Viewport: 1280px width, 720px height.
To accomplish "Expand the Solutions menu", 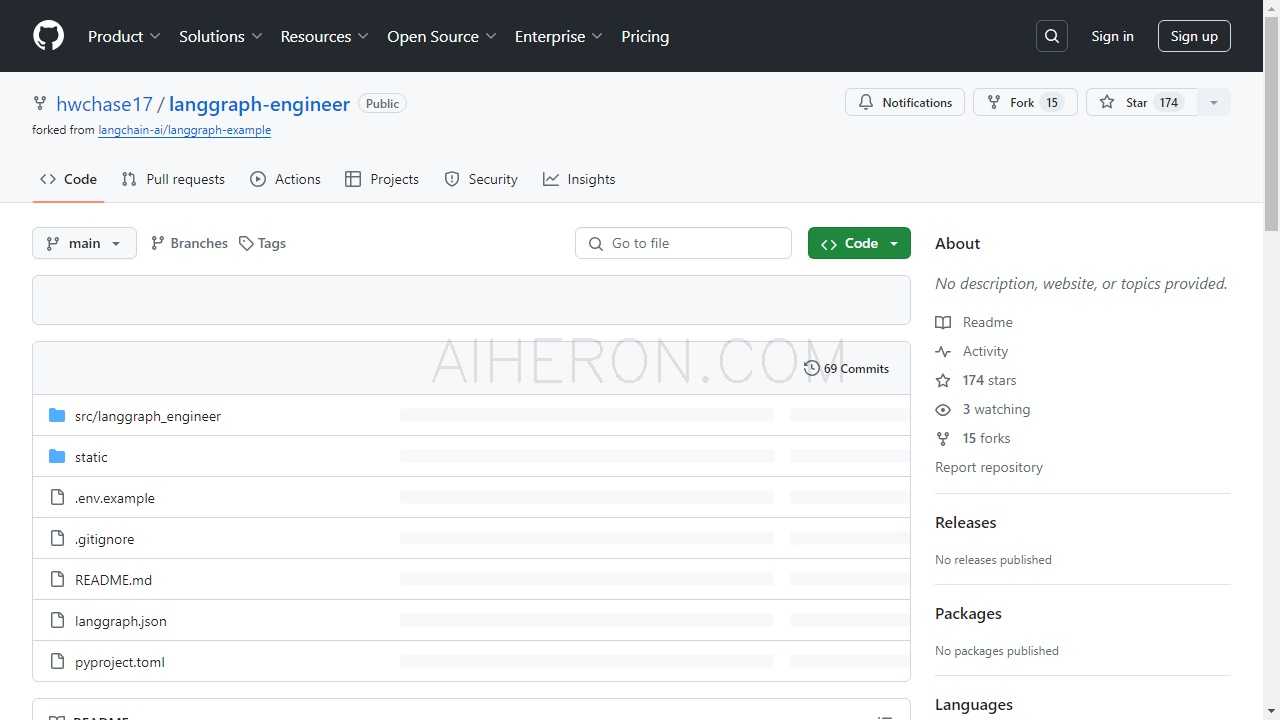I will (x=220, y=36).
